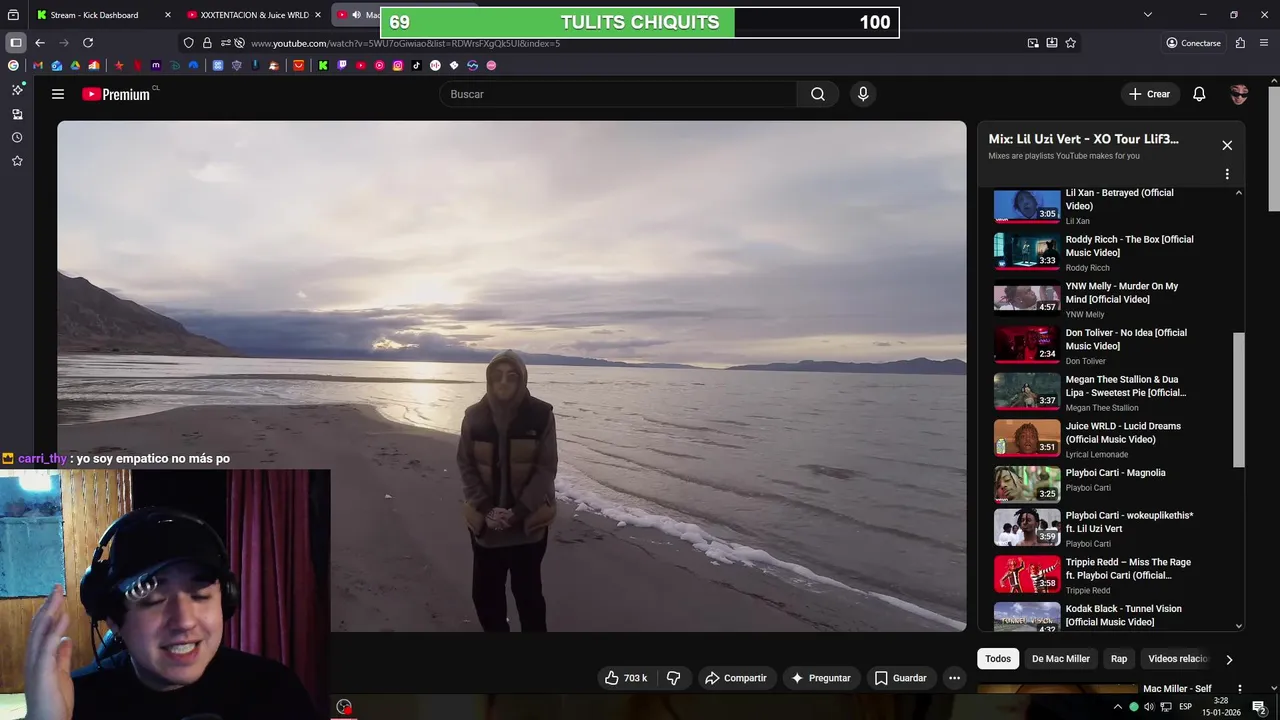The image size is (1280, 720).
Task: Open Windows notification center icon
Action: click(1260, 707)
